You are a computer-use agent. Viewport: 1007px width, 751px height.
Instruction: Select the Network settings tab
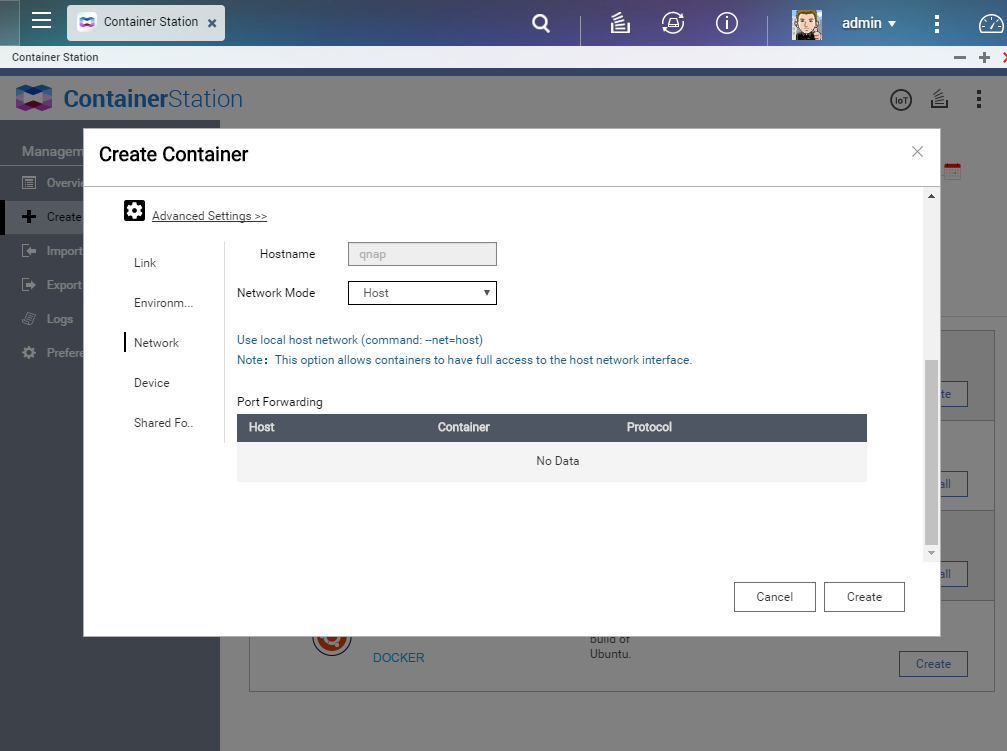(156, 343)
